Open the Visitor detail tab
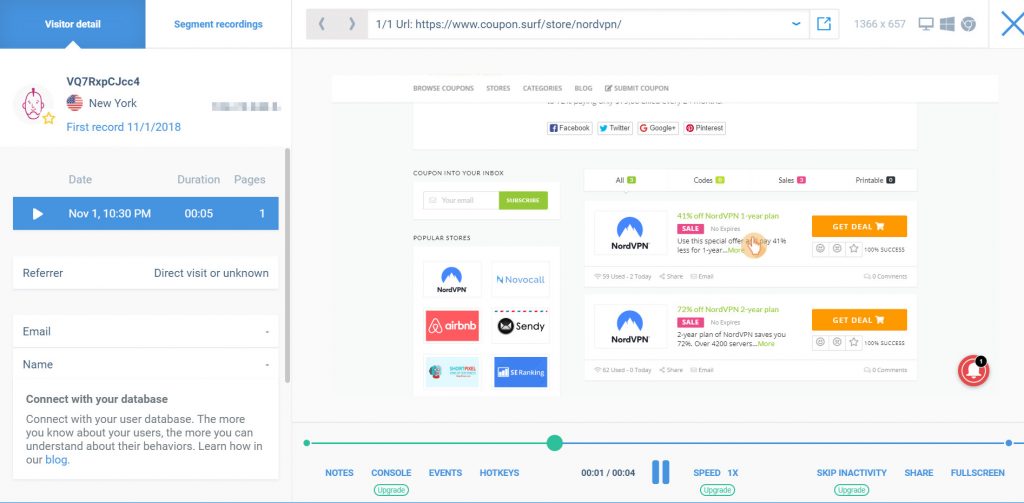The image size is (1024, 503). (72, 24)
